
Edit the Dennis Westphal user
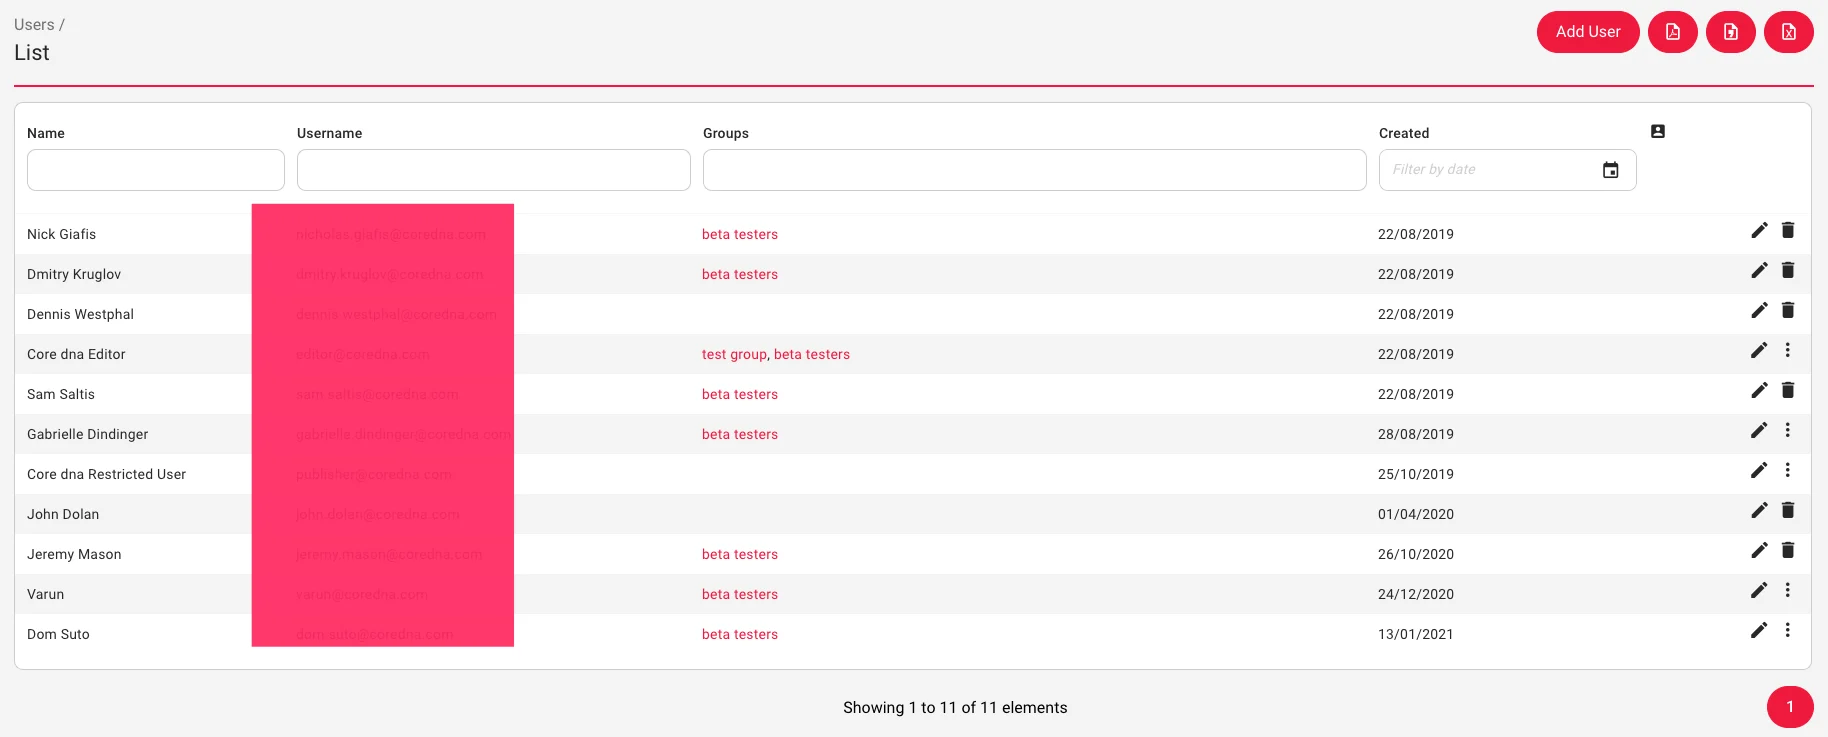point(1760,310)
